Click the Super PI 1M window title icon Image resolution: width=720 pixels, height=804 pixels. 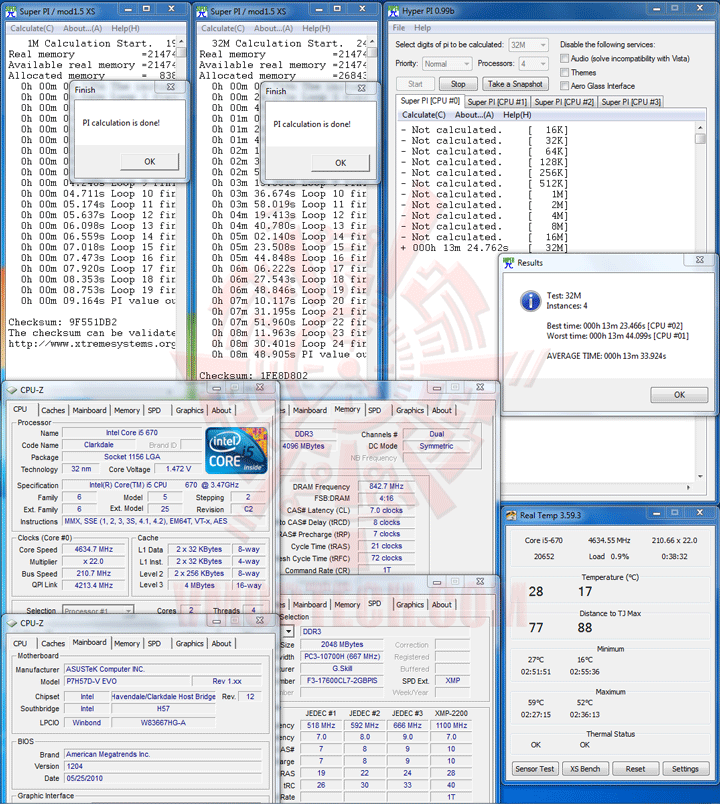pos(11,11)
